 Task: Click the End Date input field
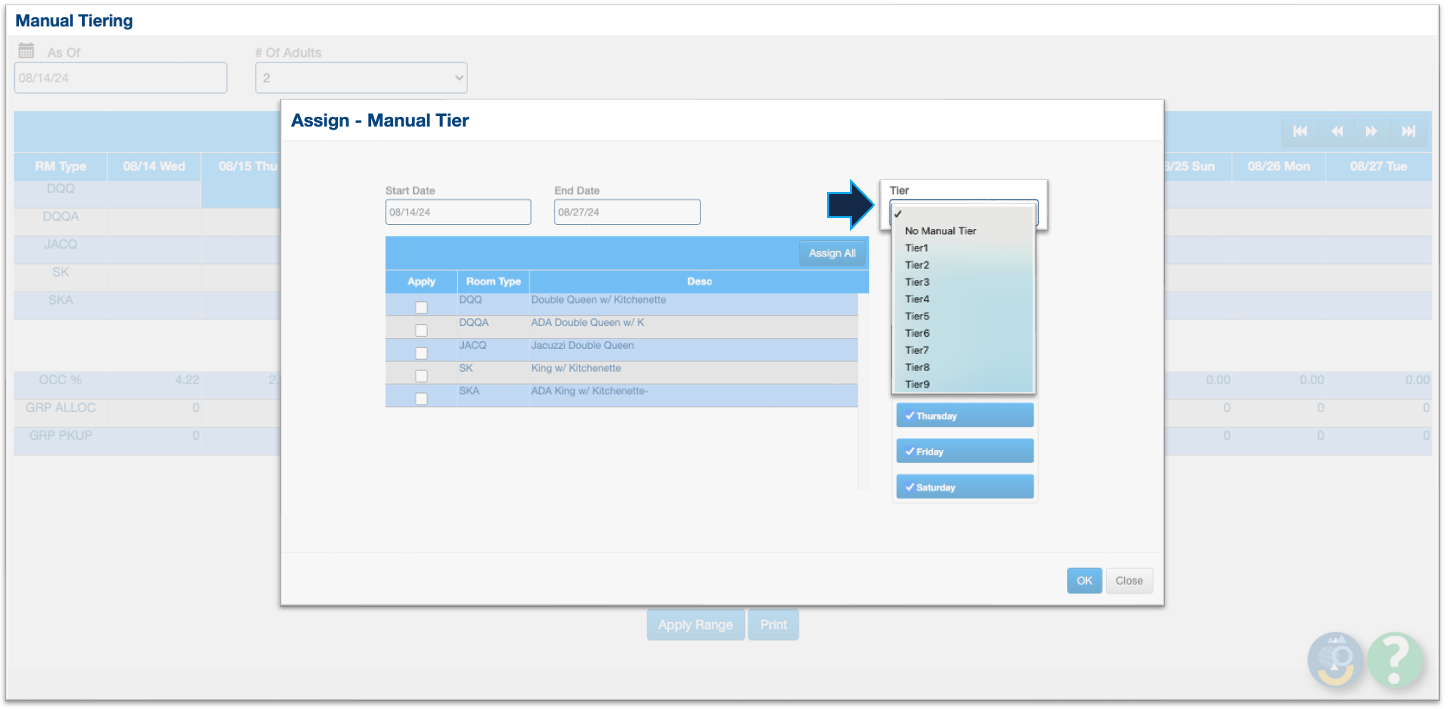627,212
